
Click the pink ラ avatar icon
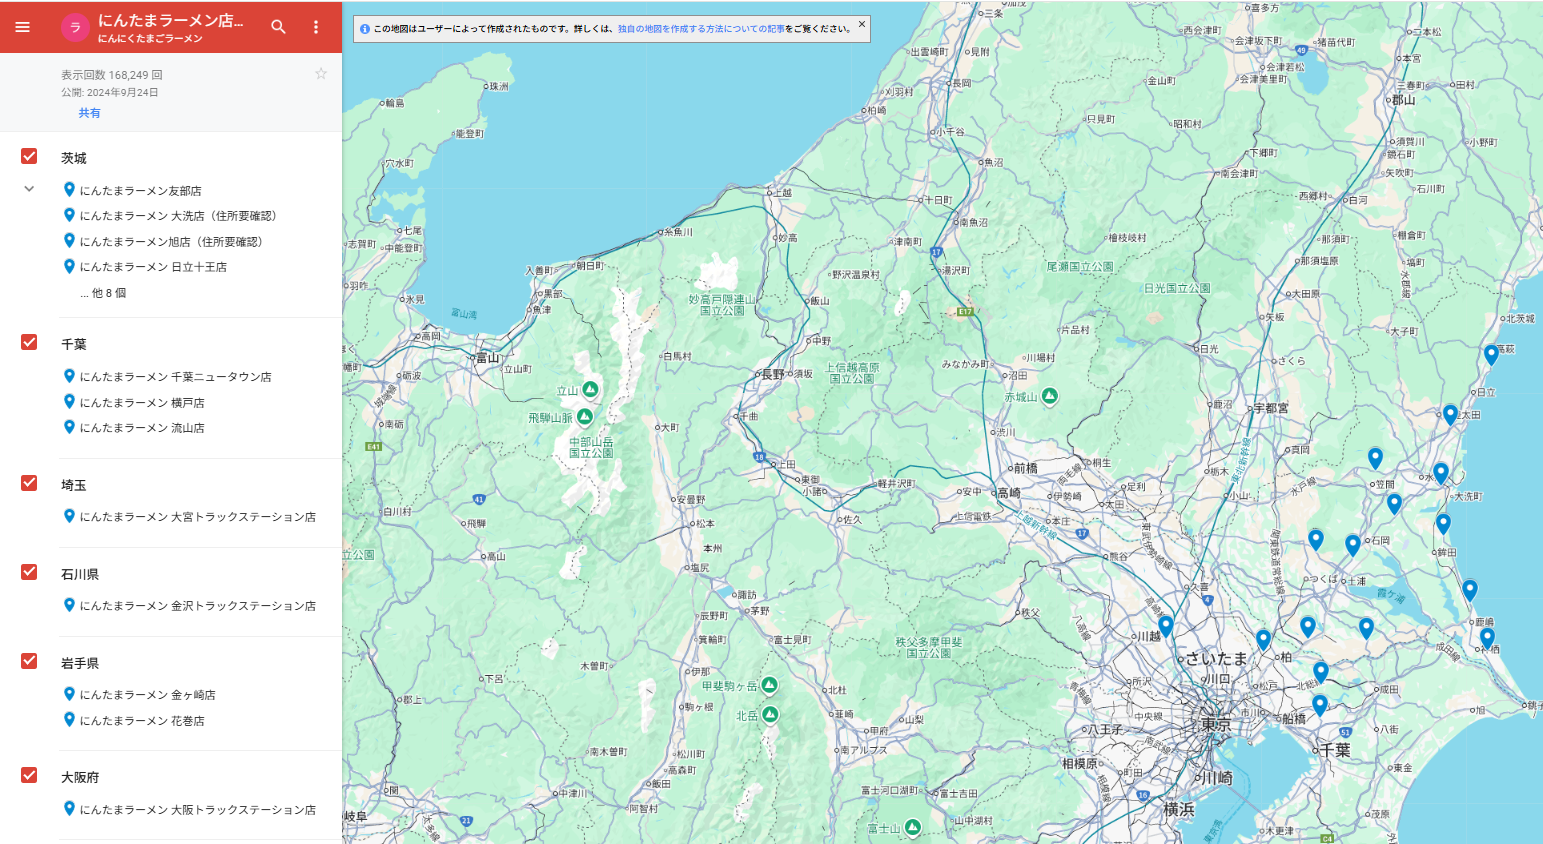click(x=75, y=28)
